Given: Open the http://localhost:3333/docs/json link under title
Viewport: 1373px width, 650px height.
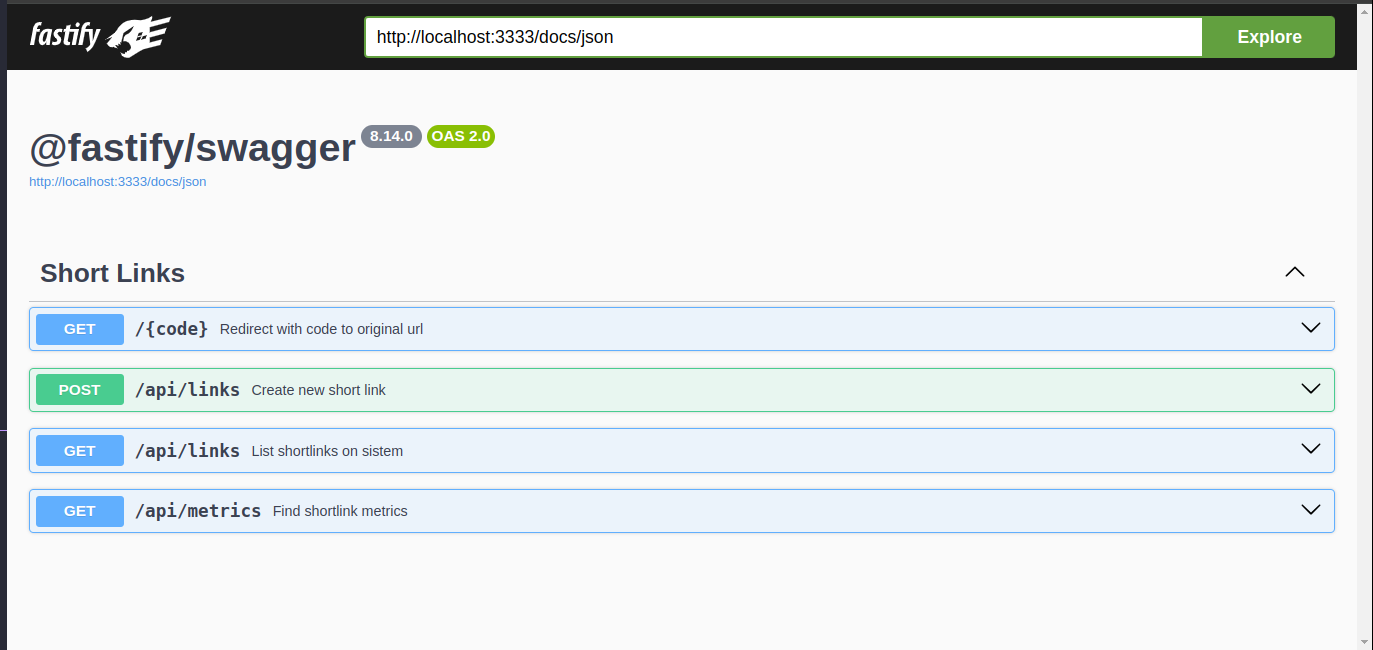Looking at the screenshot, I should point(118,182).
